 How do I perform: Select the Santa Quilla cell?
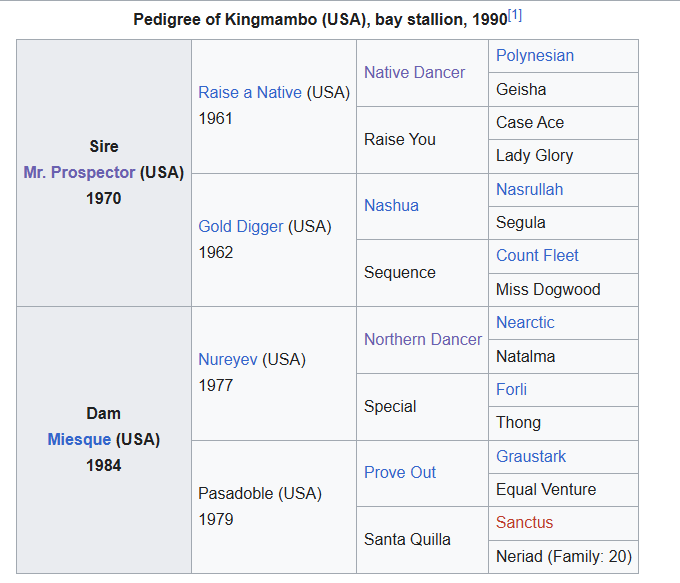422,540
